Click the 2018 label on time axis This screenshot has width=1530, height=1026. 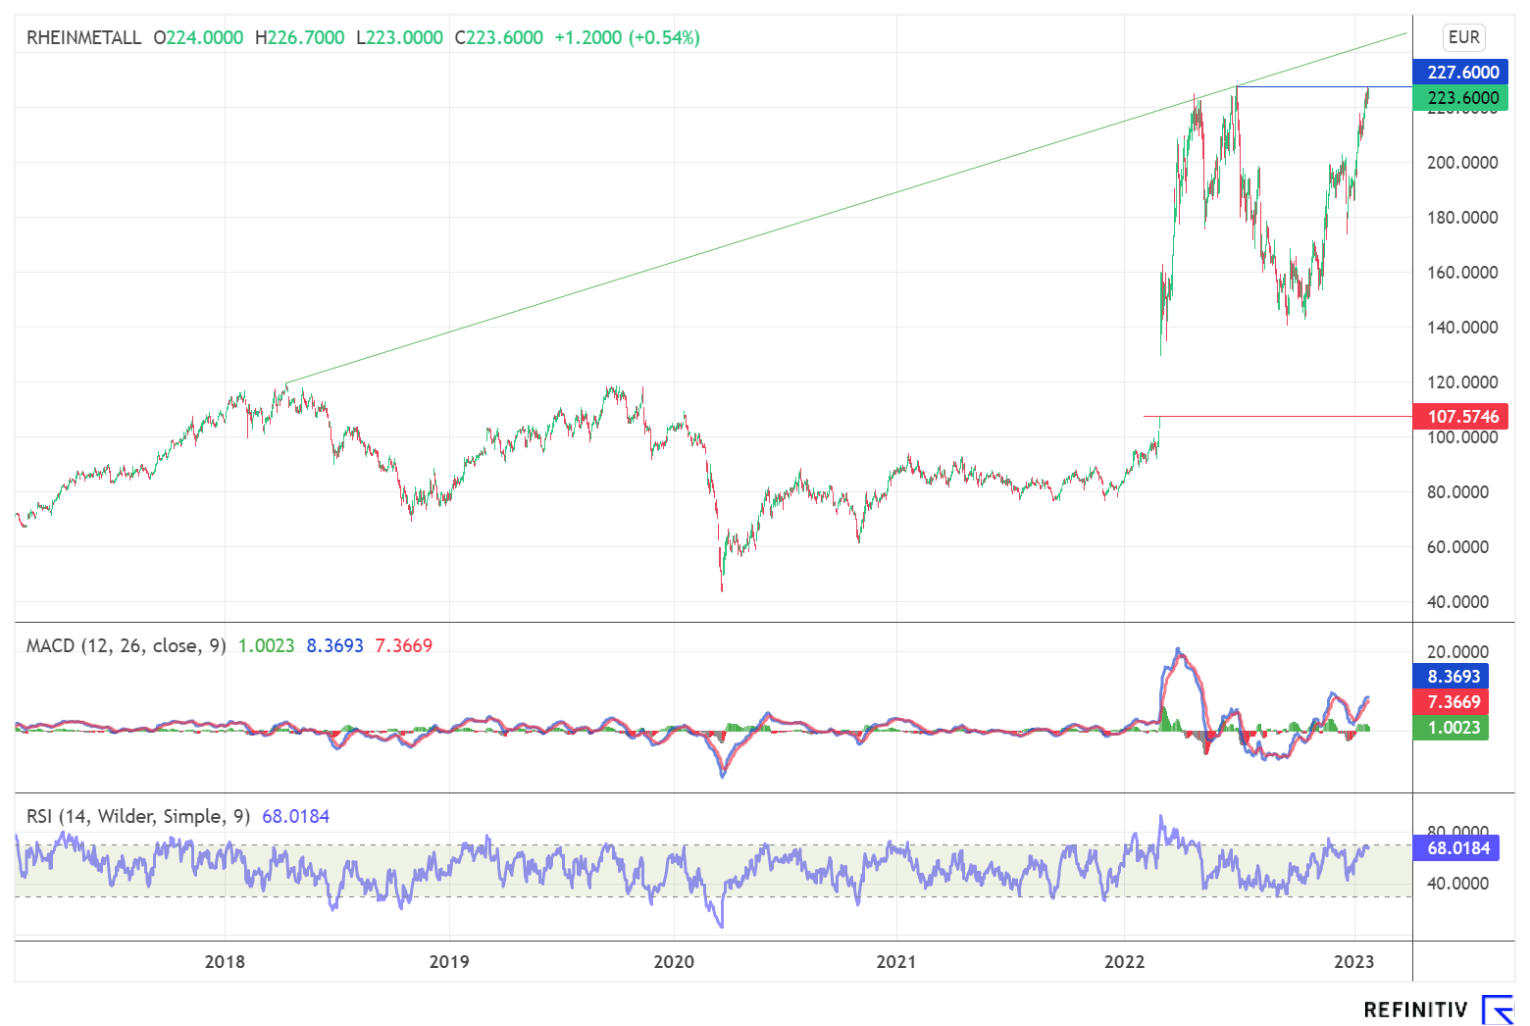pyautogui.click(x=225, y=962)
